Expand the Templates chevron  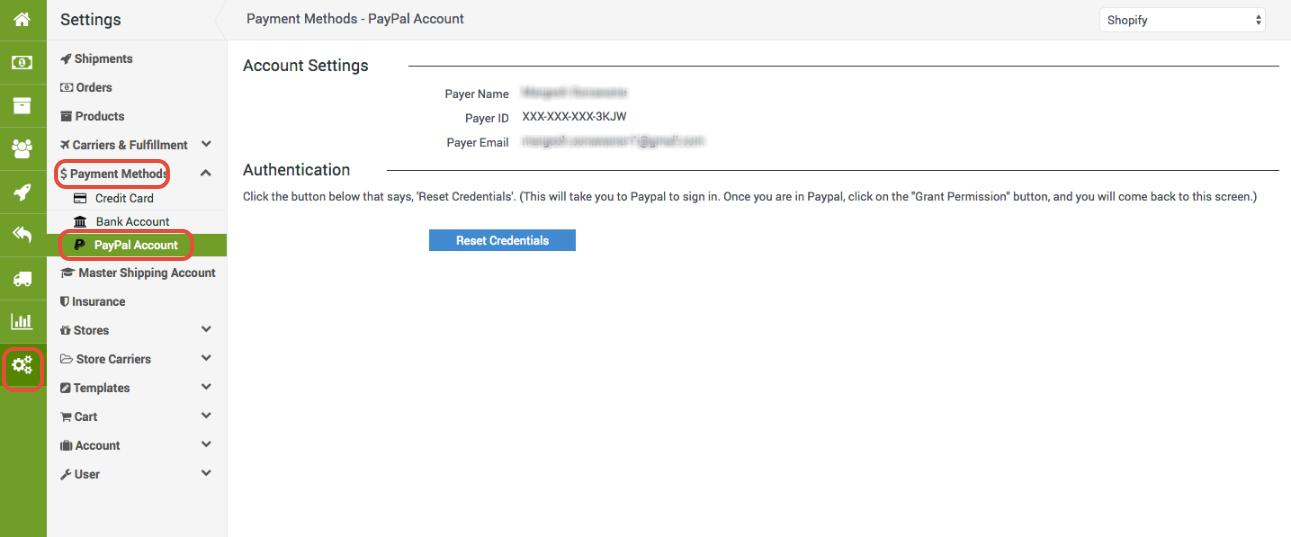pyautogui.click(x=206, y=388)
